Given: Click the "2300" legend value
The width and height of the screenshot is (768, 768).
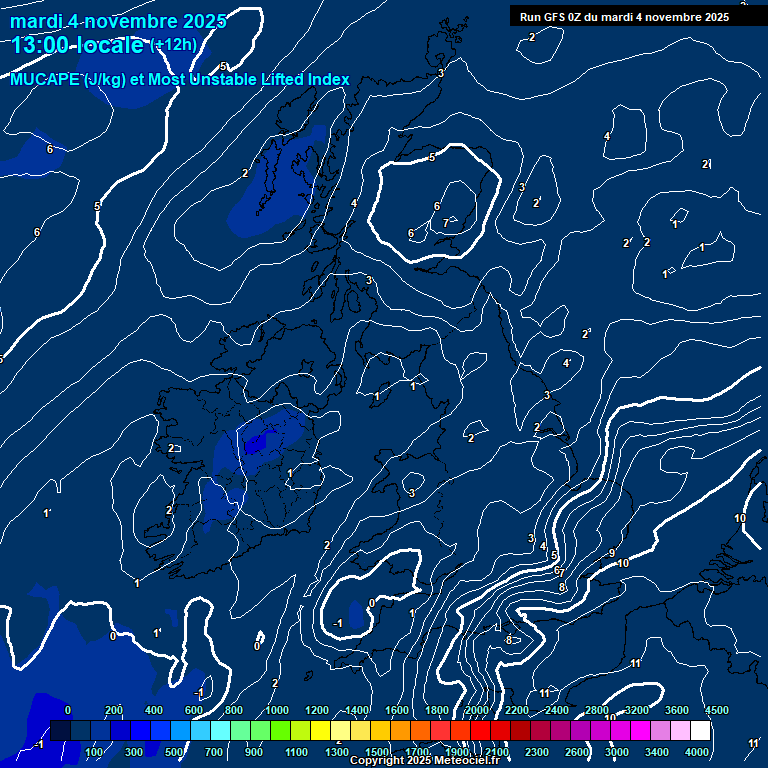Looking at the screenshot, I should 537,752.
